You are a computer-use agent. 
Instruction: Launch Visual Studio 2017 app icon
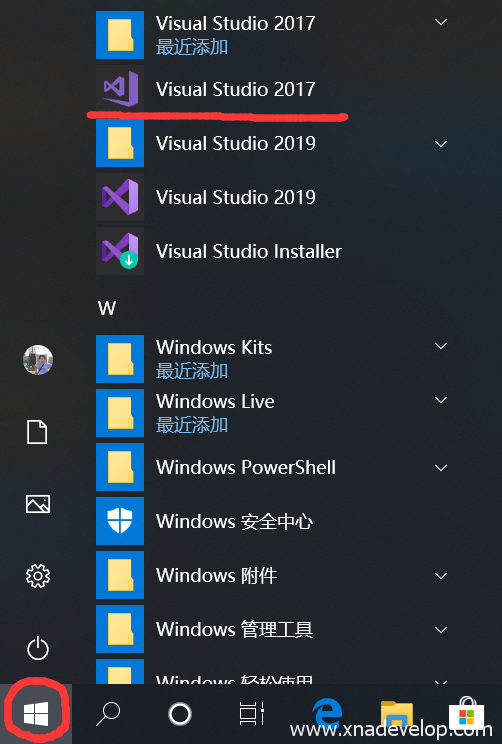pos(120,89)
